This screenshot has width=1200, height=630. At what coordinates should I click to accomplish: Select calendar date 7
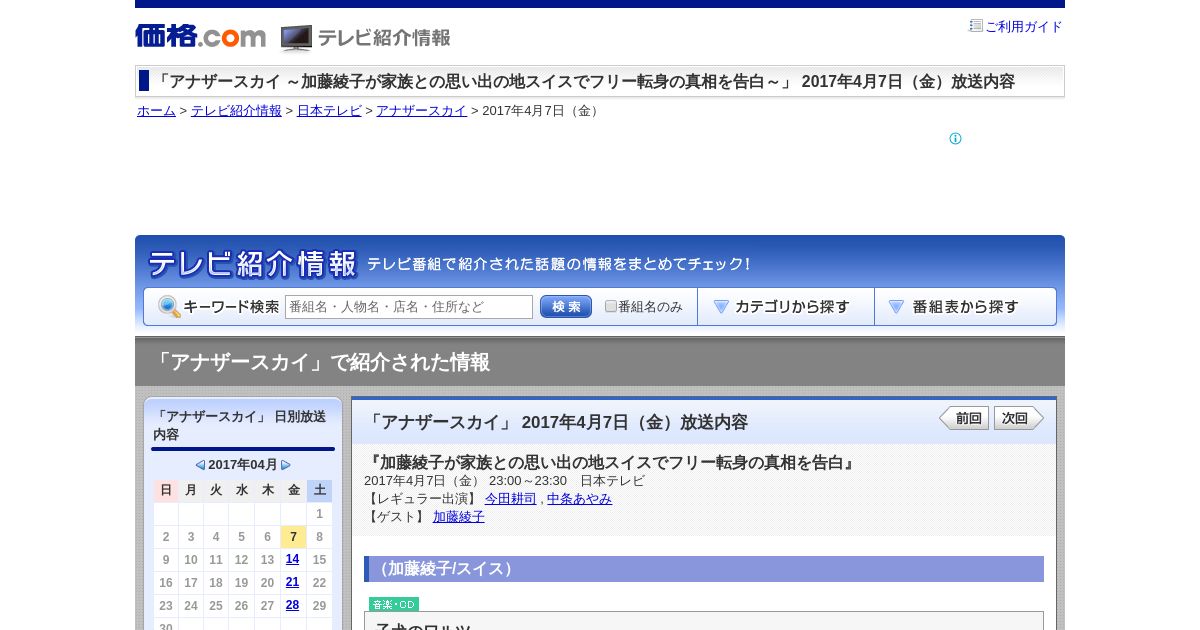pos(293,537)
